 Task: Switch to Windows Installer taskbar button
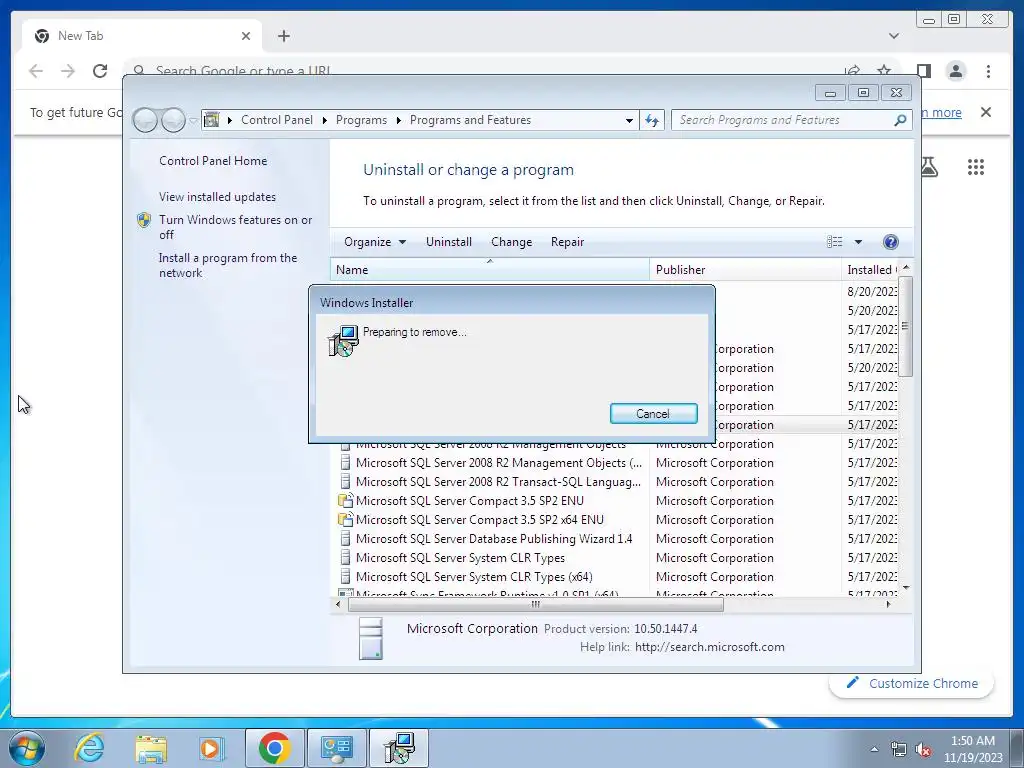click(x=399, y=748)
